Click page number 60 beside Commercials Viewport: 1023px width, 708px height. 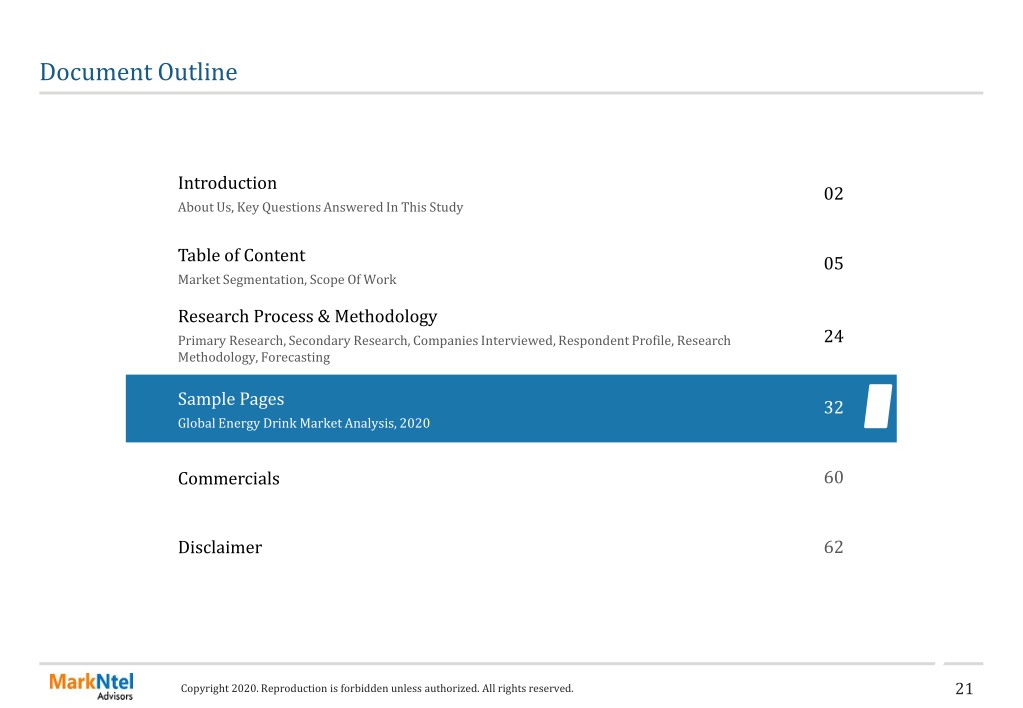[x=833, y=478]
